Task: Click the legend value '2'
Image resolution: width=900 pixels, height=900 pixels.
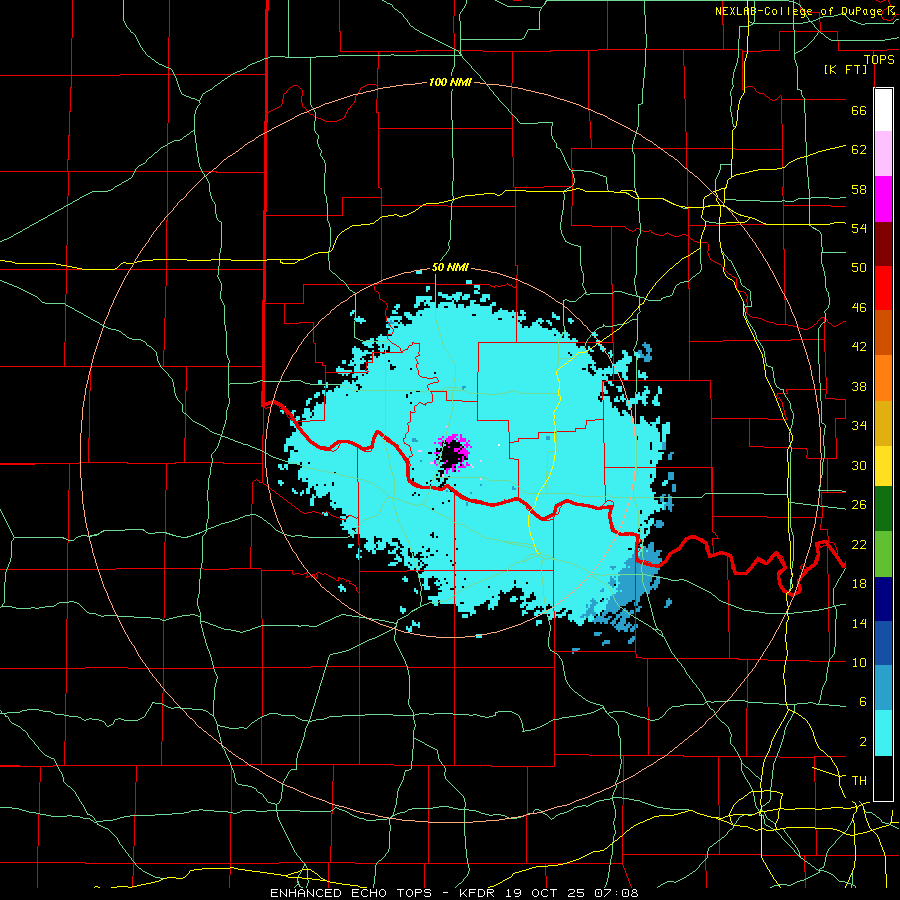Action: coord(862,742)
